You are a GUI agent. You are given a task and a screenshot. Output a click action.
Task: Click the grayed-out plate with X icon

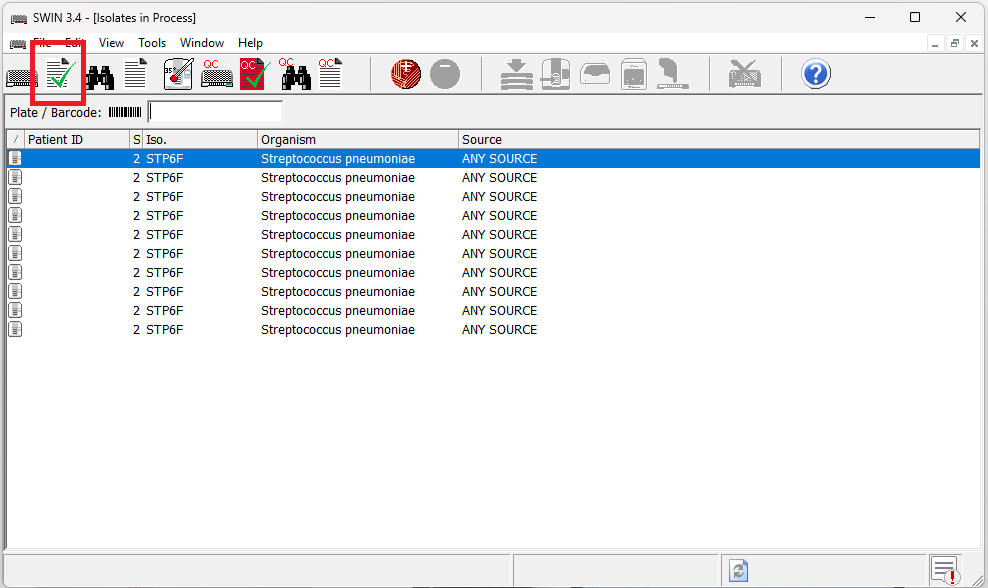coord(745,74)
